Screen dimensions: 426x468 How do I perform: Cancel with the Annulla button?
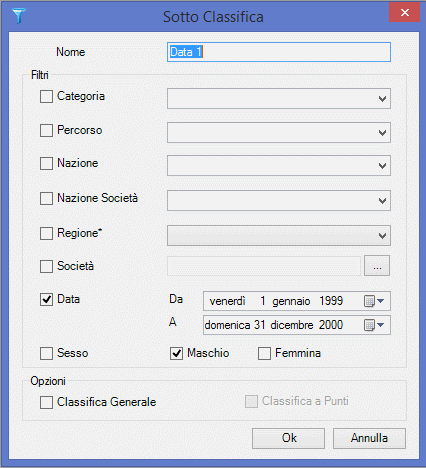click(x=369, y=438)
